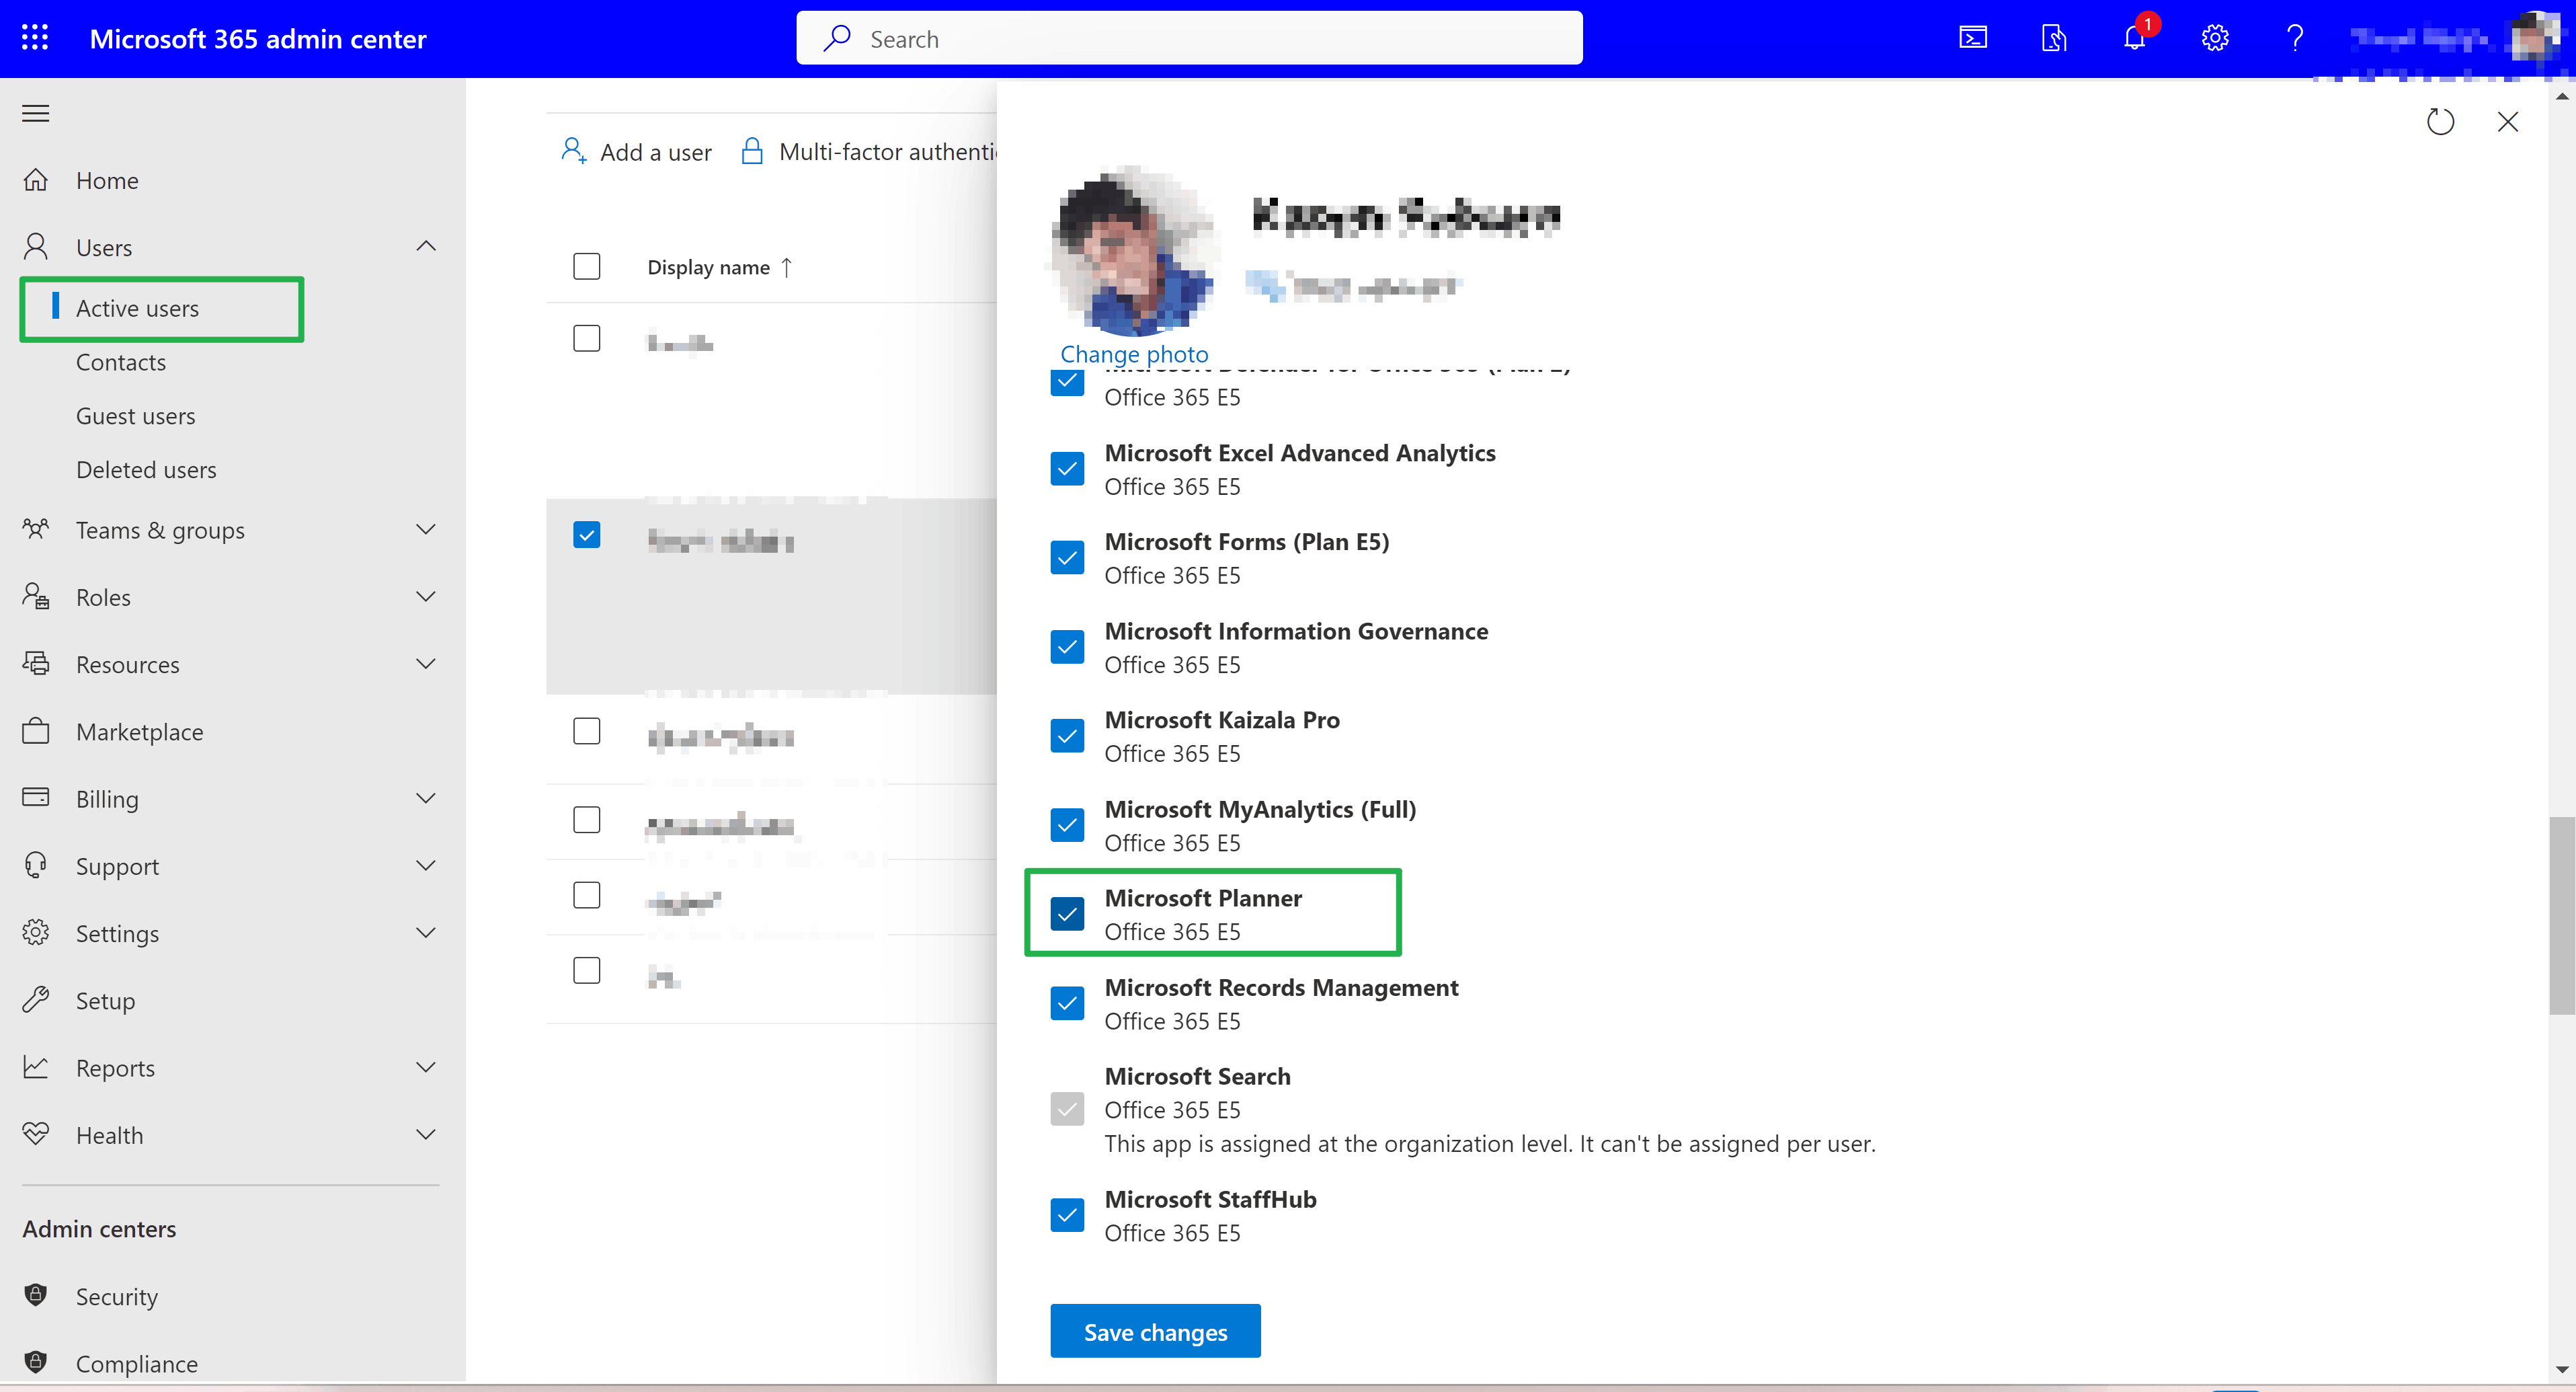Screen dimensions: 2576x1392
Task: Open the settings gear in header
Action: point(2215,38)
